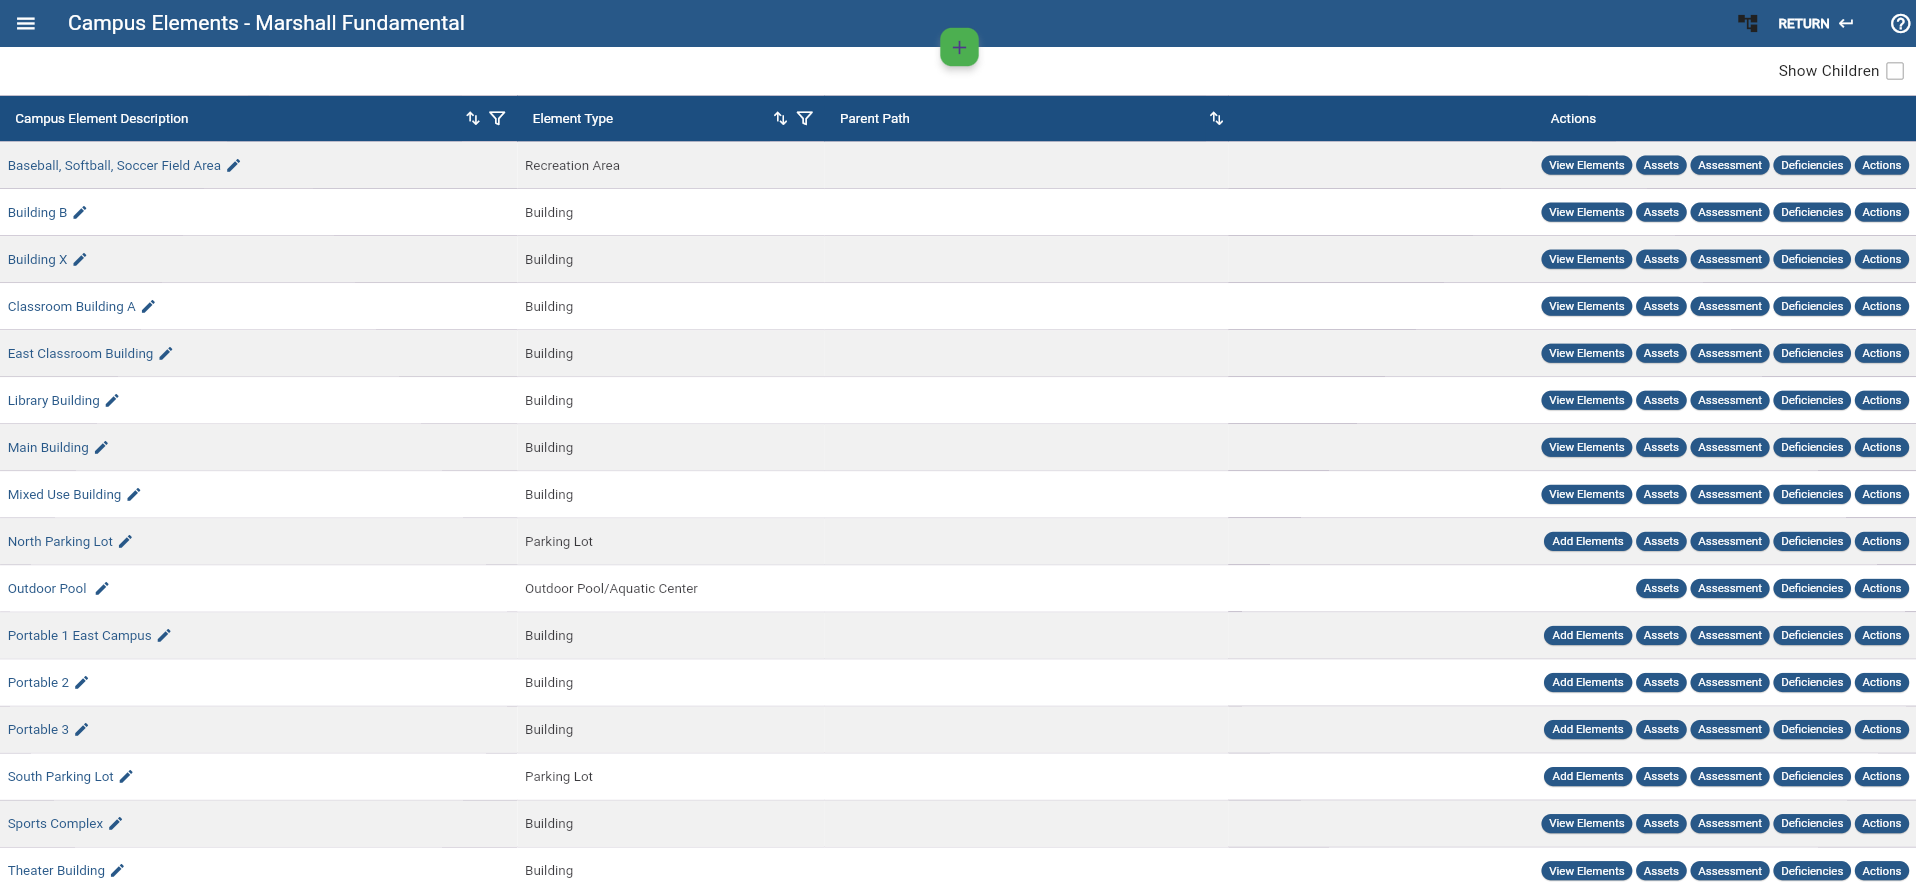Edit Sports Complex pencil icon

(116, 823)
